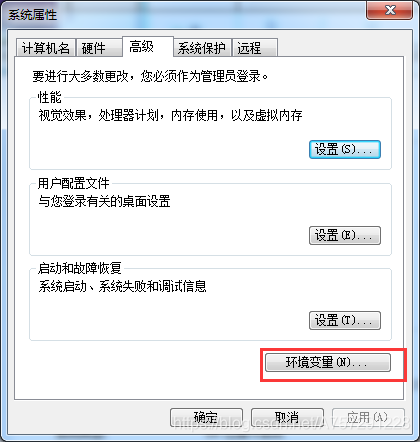Open the 环境变量(N) dialog
The width and height of the screenshot is (420, 442).
(x=328, y=362)
